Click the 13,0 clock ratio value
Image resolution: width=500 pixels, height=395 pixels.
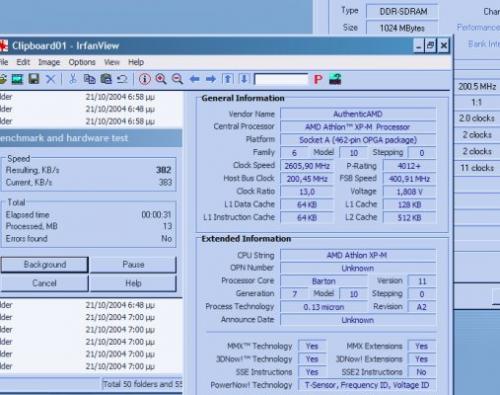307,192
